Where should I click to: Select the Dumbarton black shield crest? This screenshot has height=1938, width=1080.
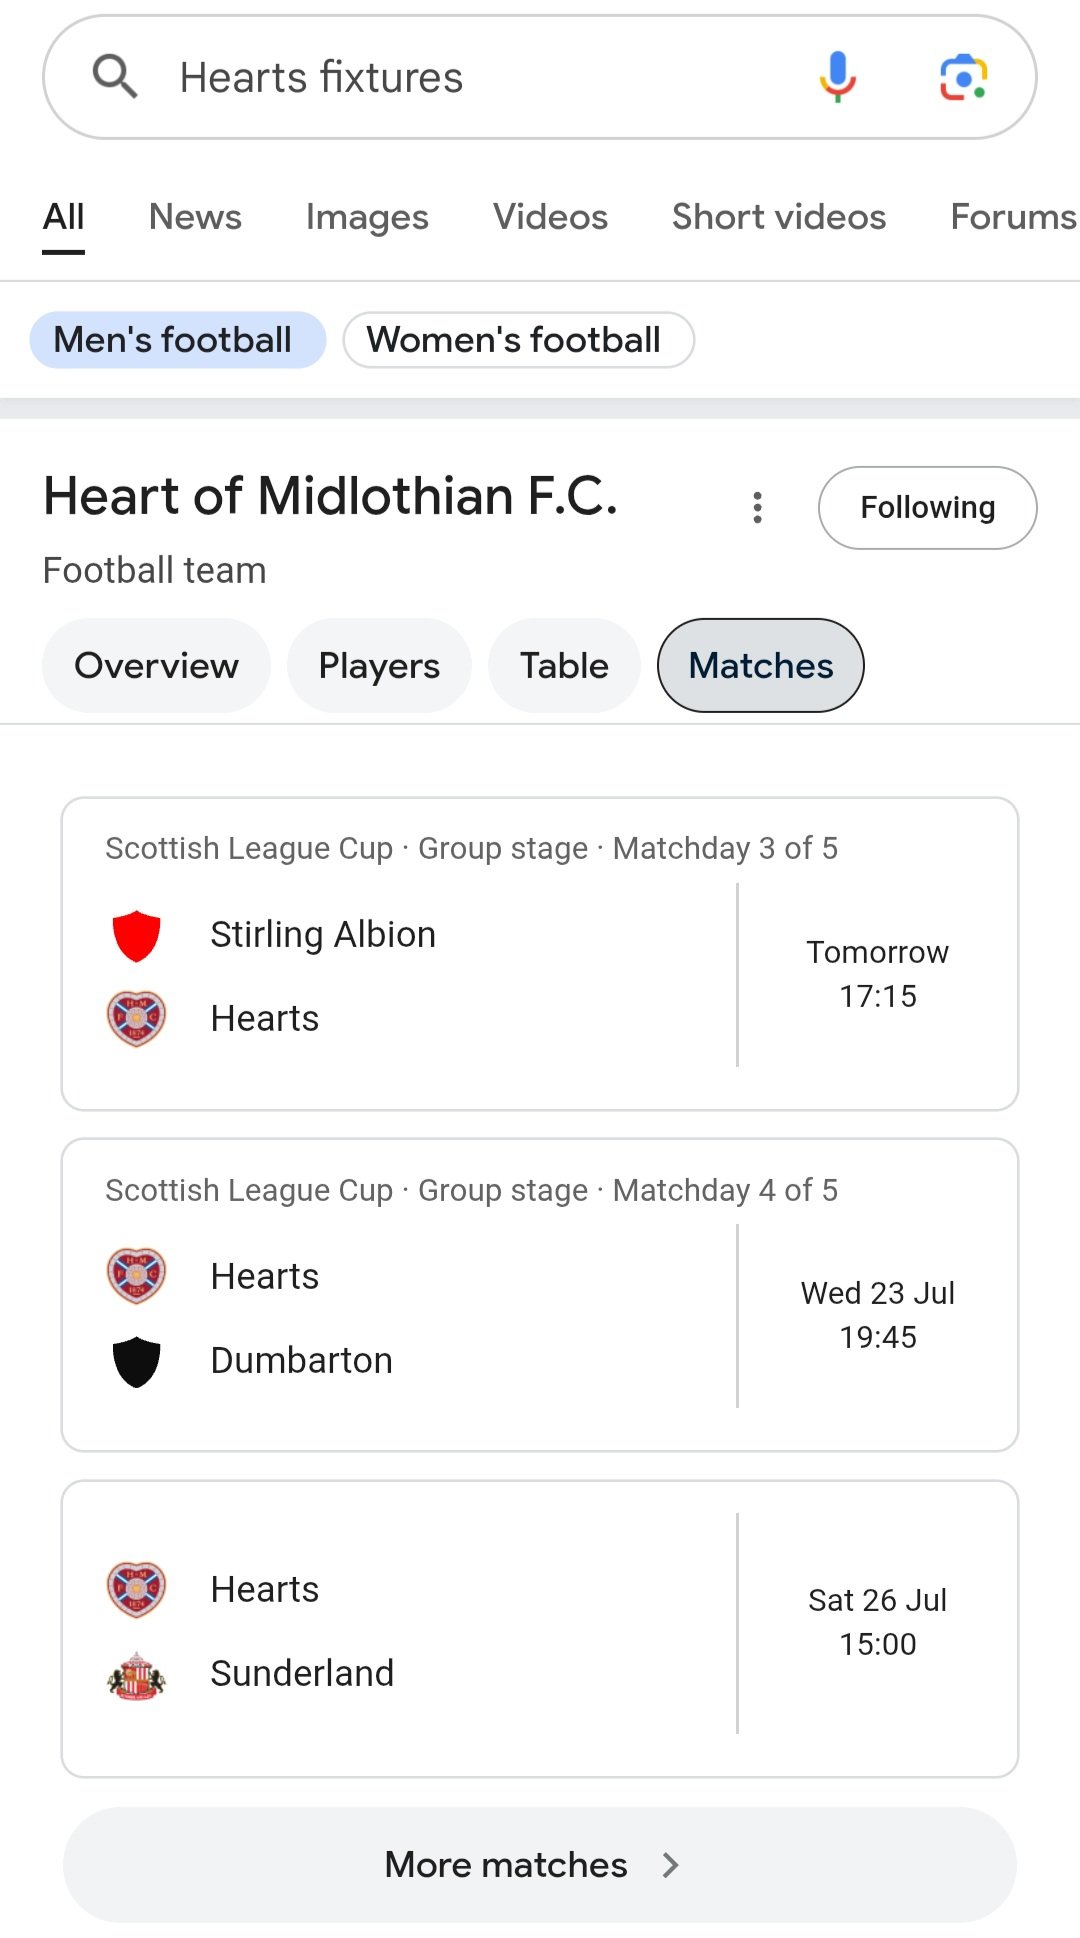(136, 1360)
